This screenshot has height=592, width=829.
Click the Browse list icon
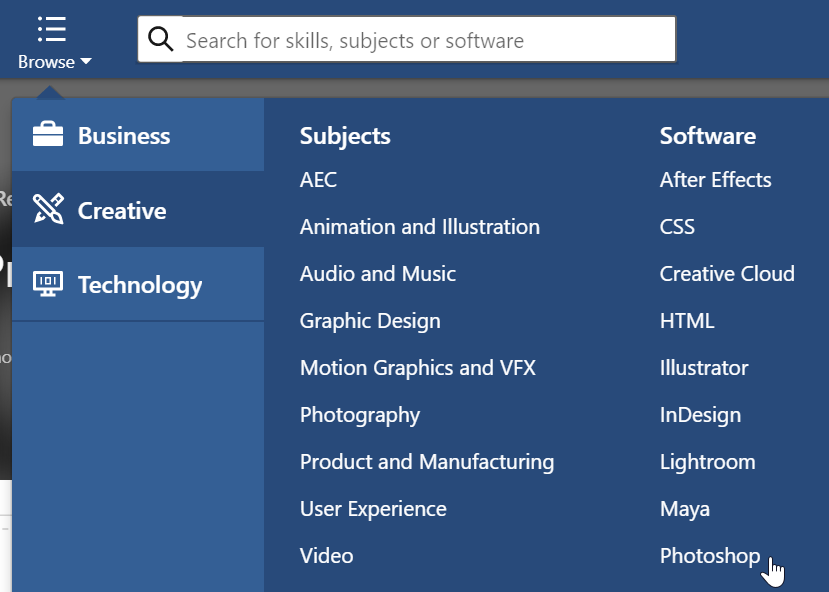[51, 29]
